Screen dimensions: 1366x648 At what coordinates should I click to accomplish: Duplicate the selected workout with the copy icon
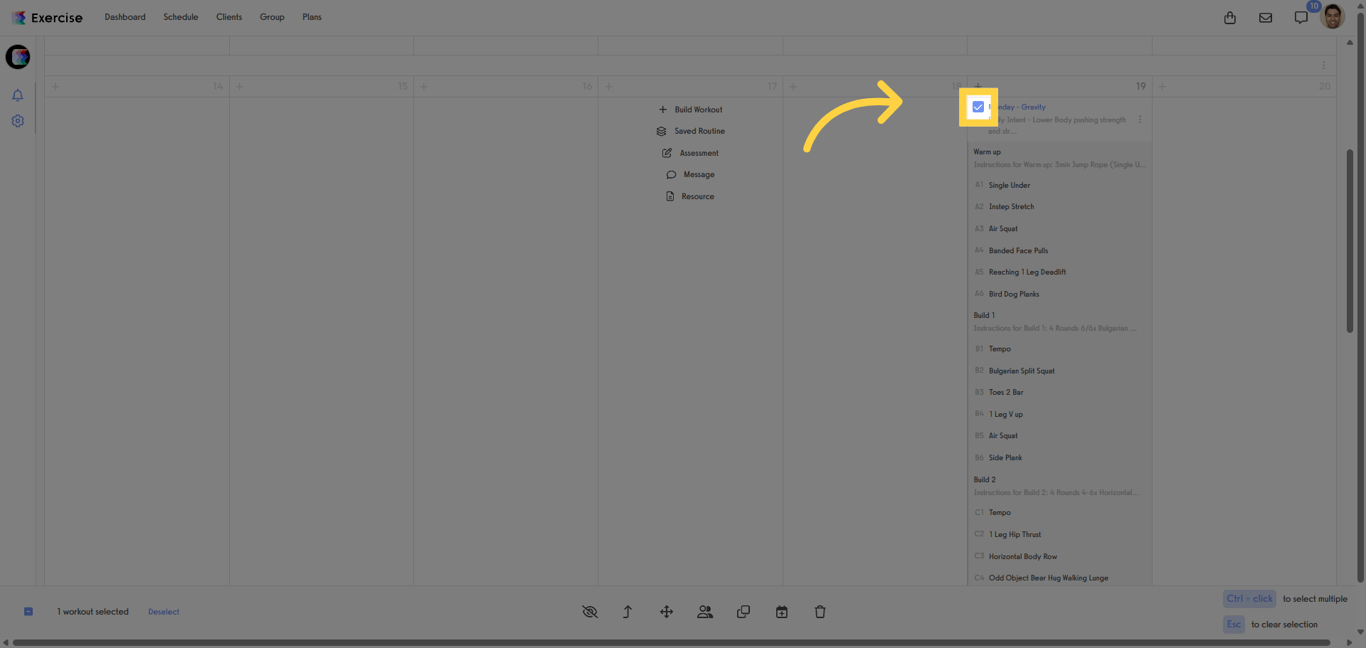coord(743,611)
